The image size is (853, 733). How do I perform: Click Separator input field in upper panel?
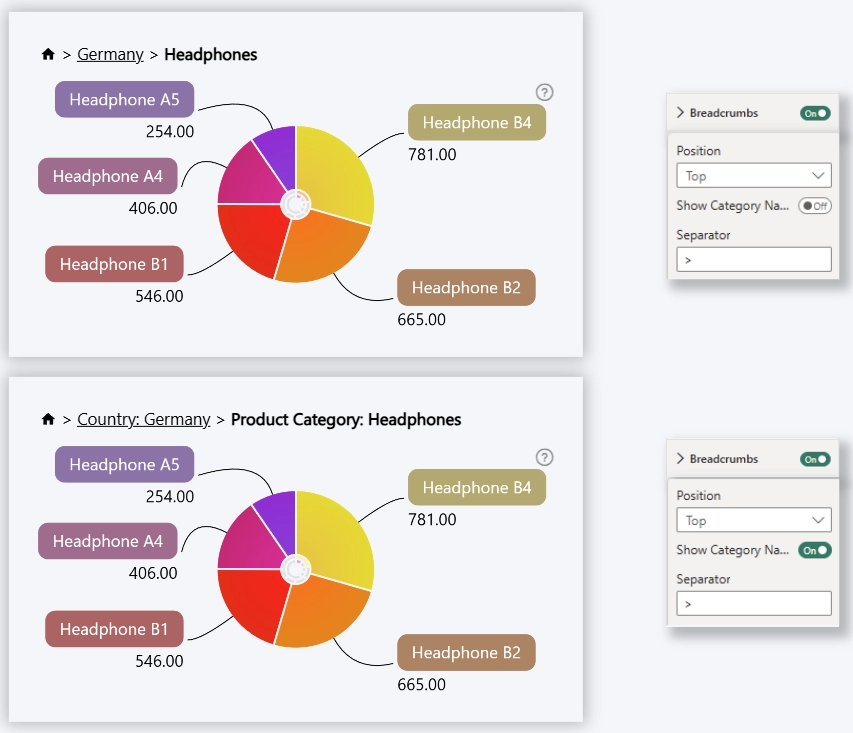click(753, 260)
